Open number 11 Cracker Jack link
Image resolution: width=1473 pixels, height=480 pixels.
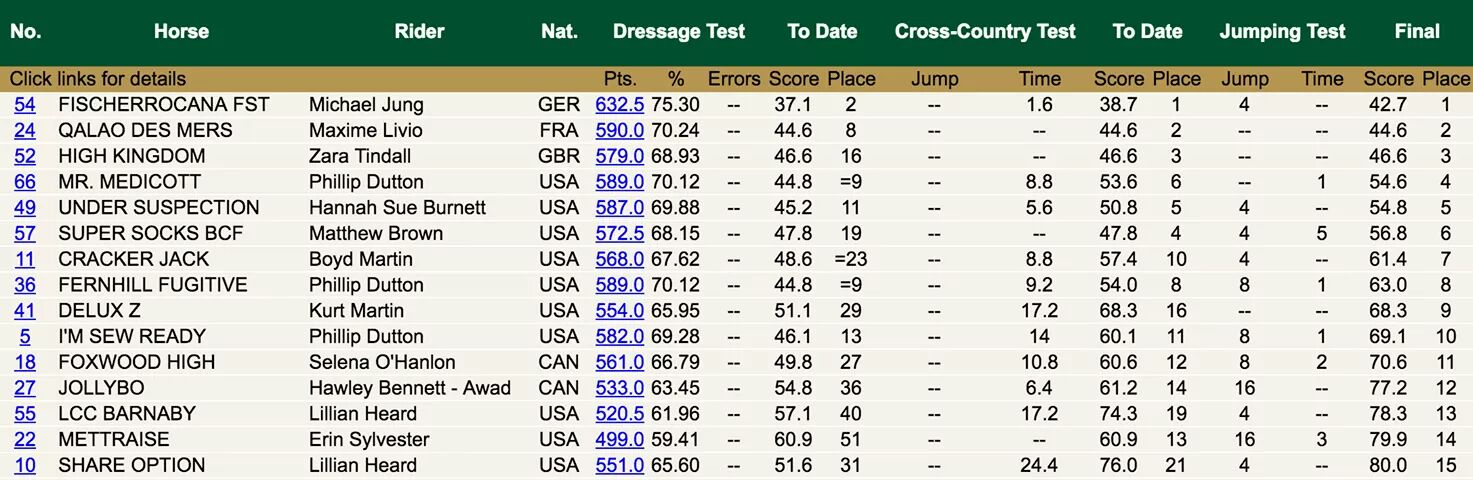[24, 260]
